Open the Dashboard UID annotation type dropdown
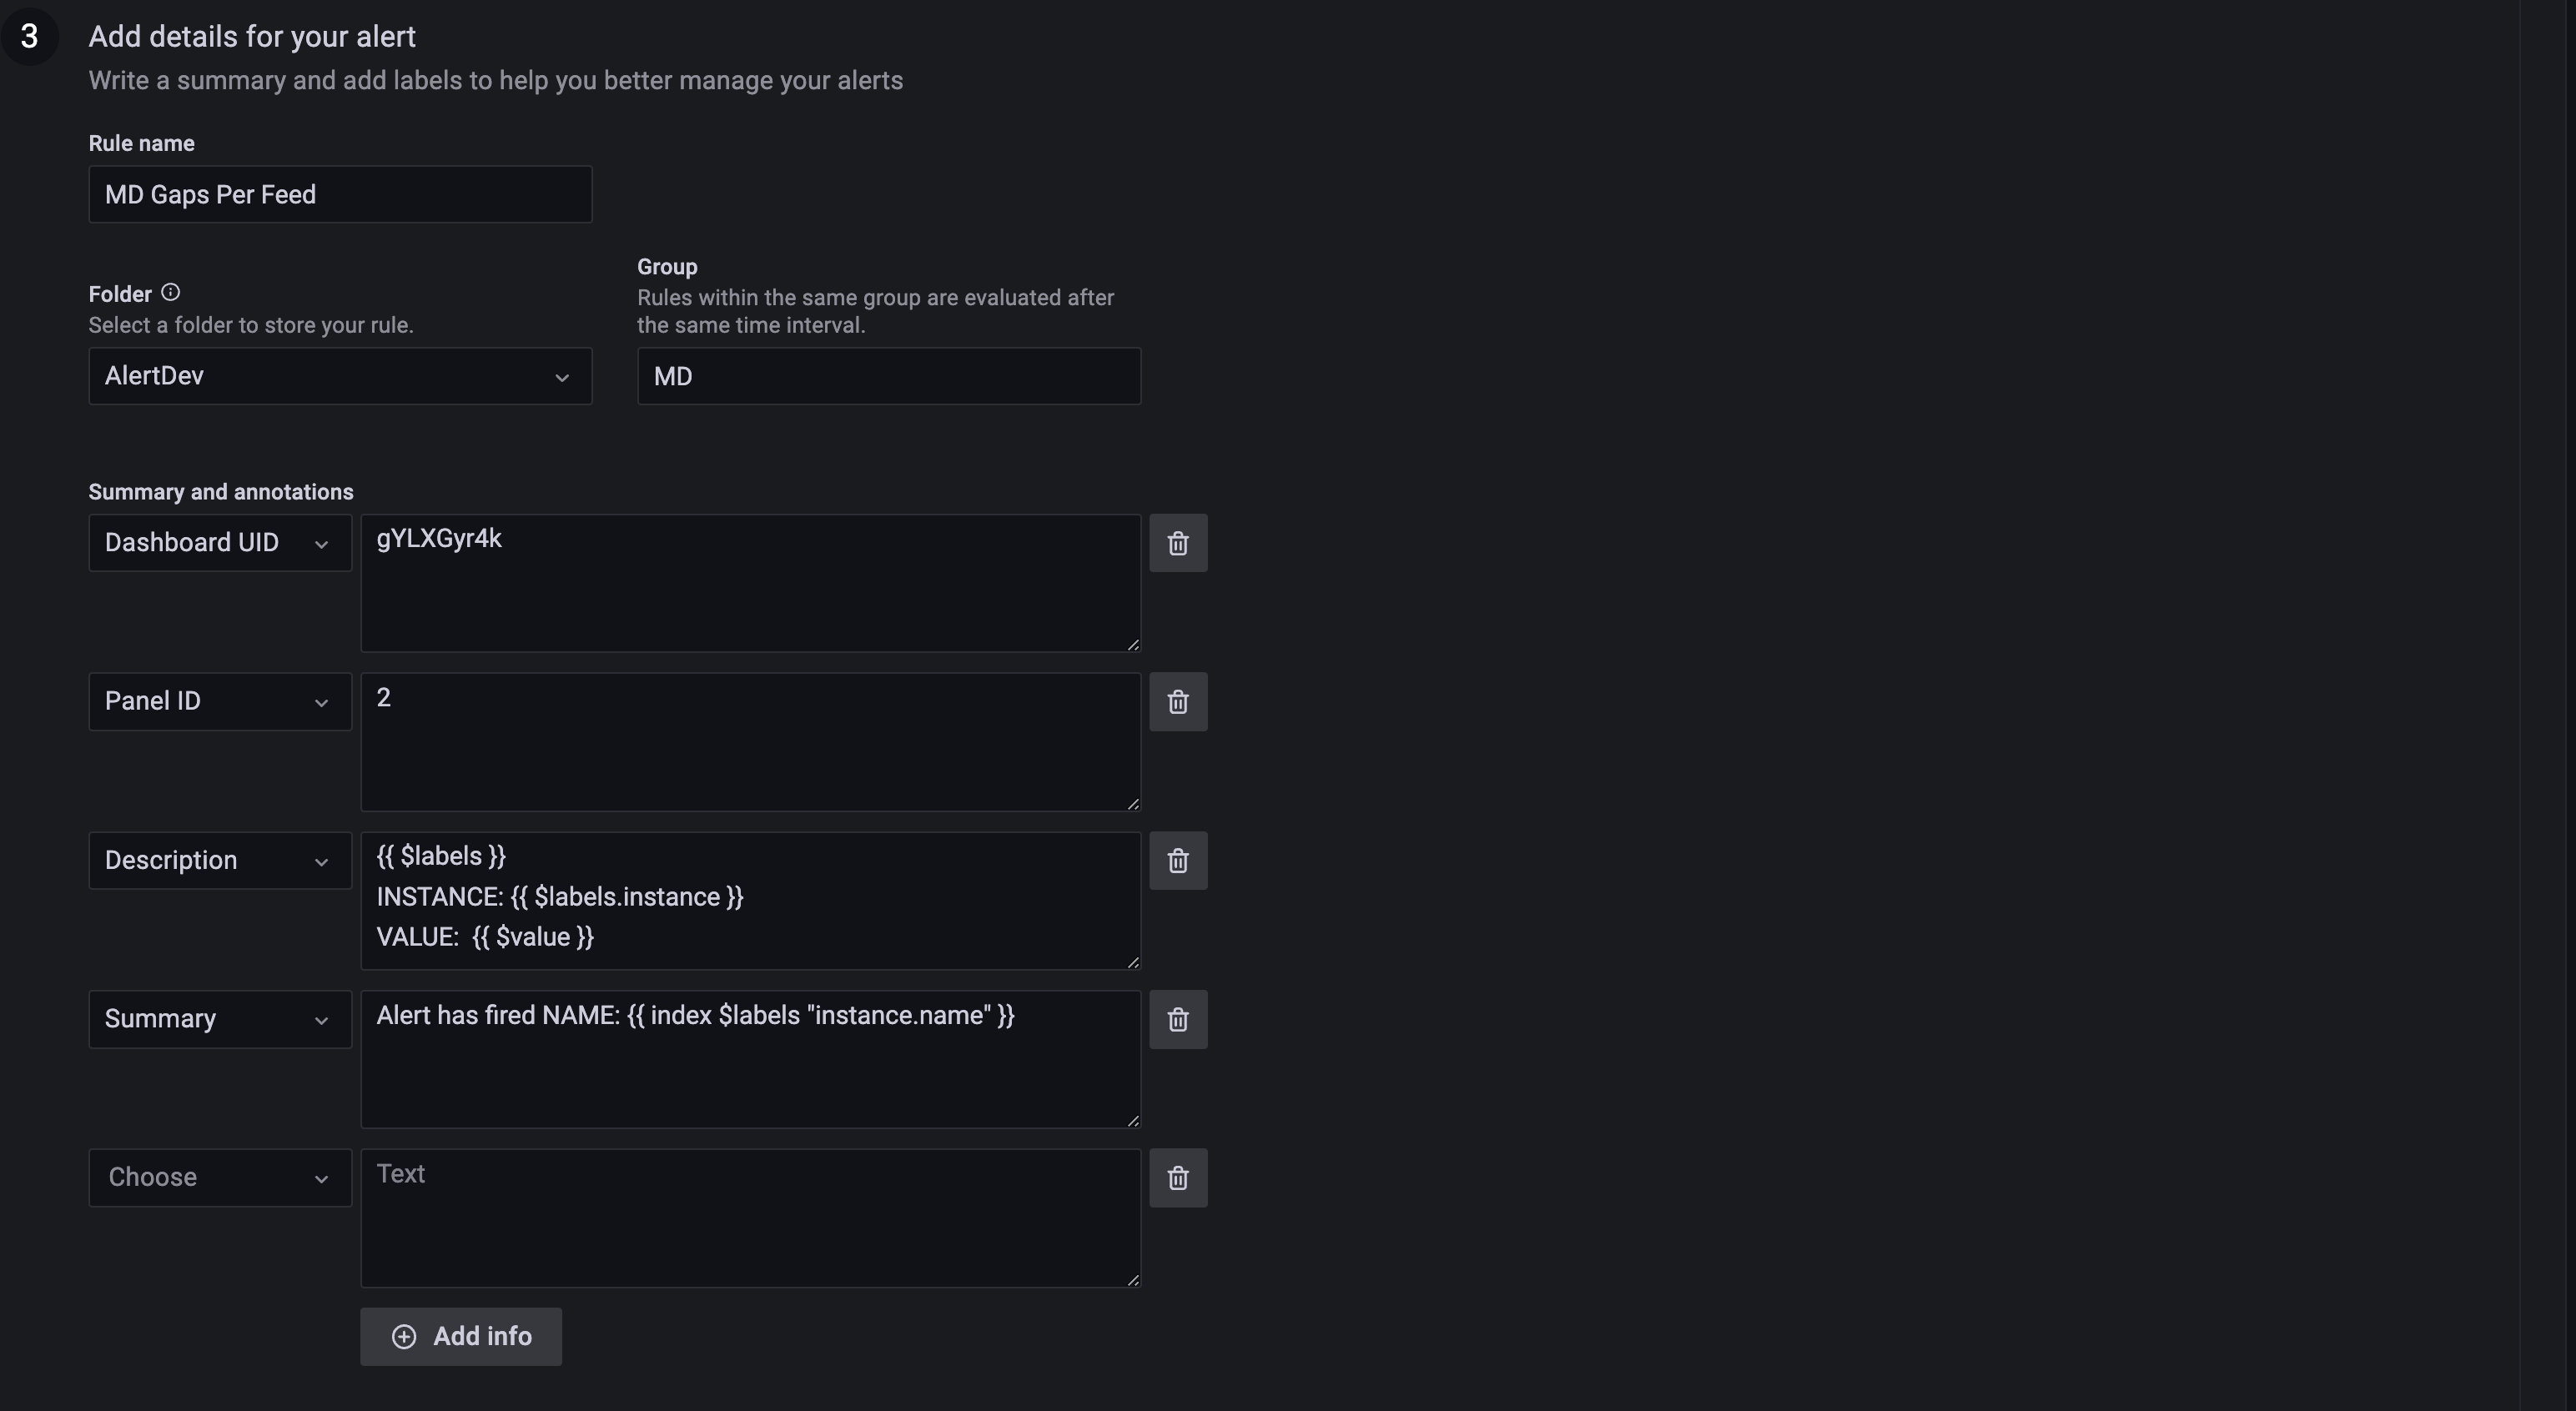 tap(220, 543)
